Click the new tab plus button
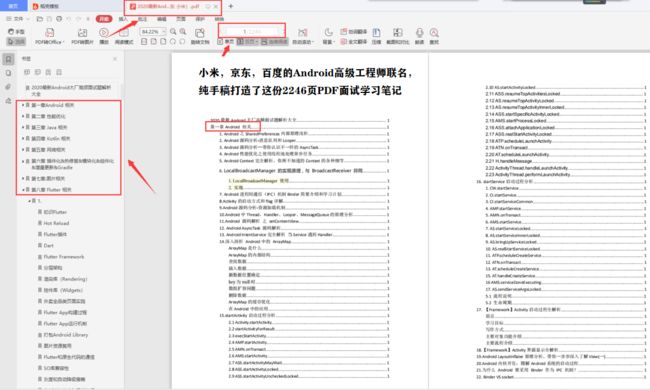This screenshot has height=390, width=650. 231,6
